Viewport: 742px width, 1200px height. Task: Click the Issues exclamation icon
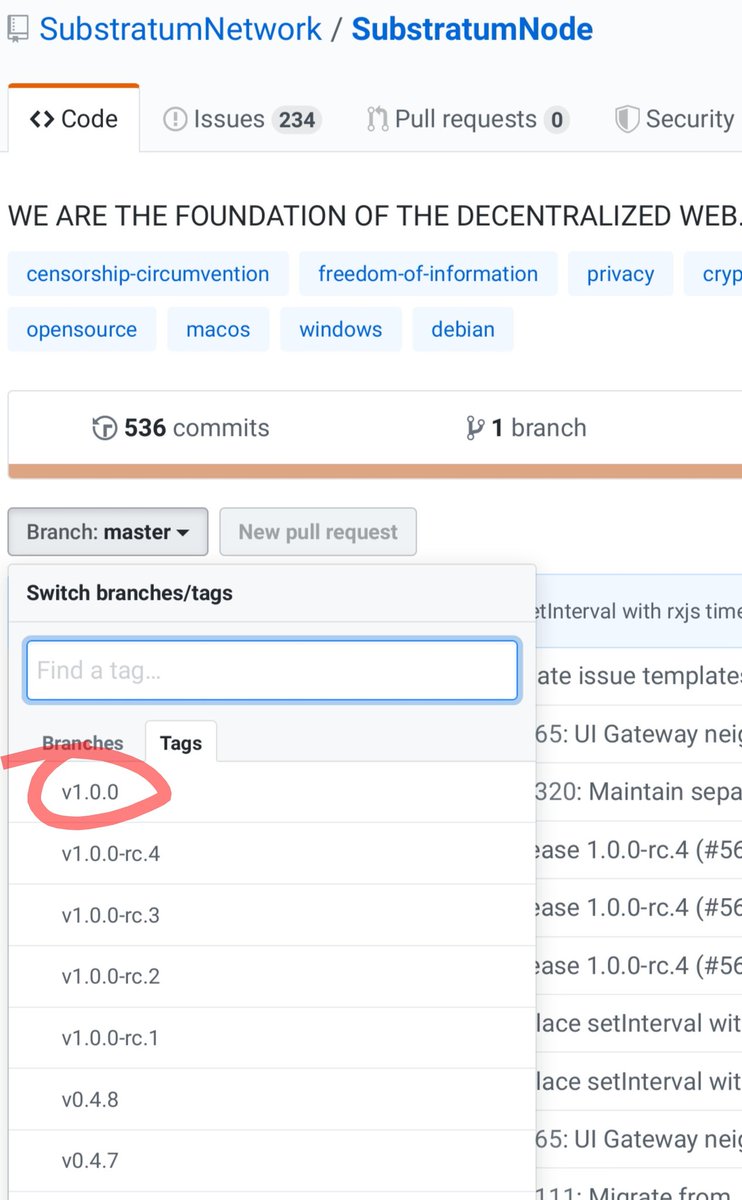coord(175,120)
